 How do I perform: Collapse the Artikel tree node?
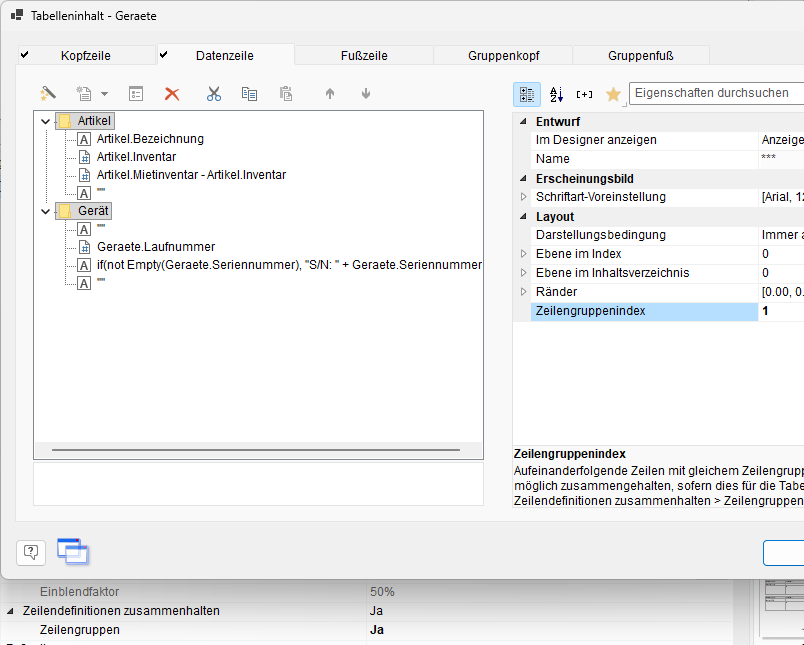click(45, 121)
